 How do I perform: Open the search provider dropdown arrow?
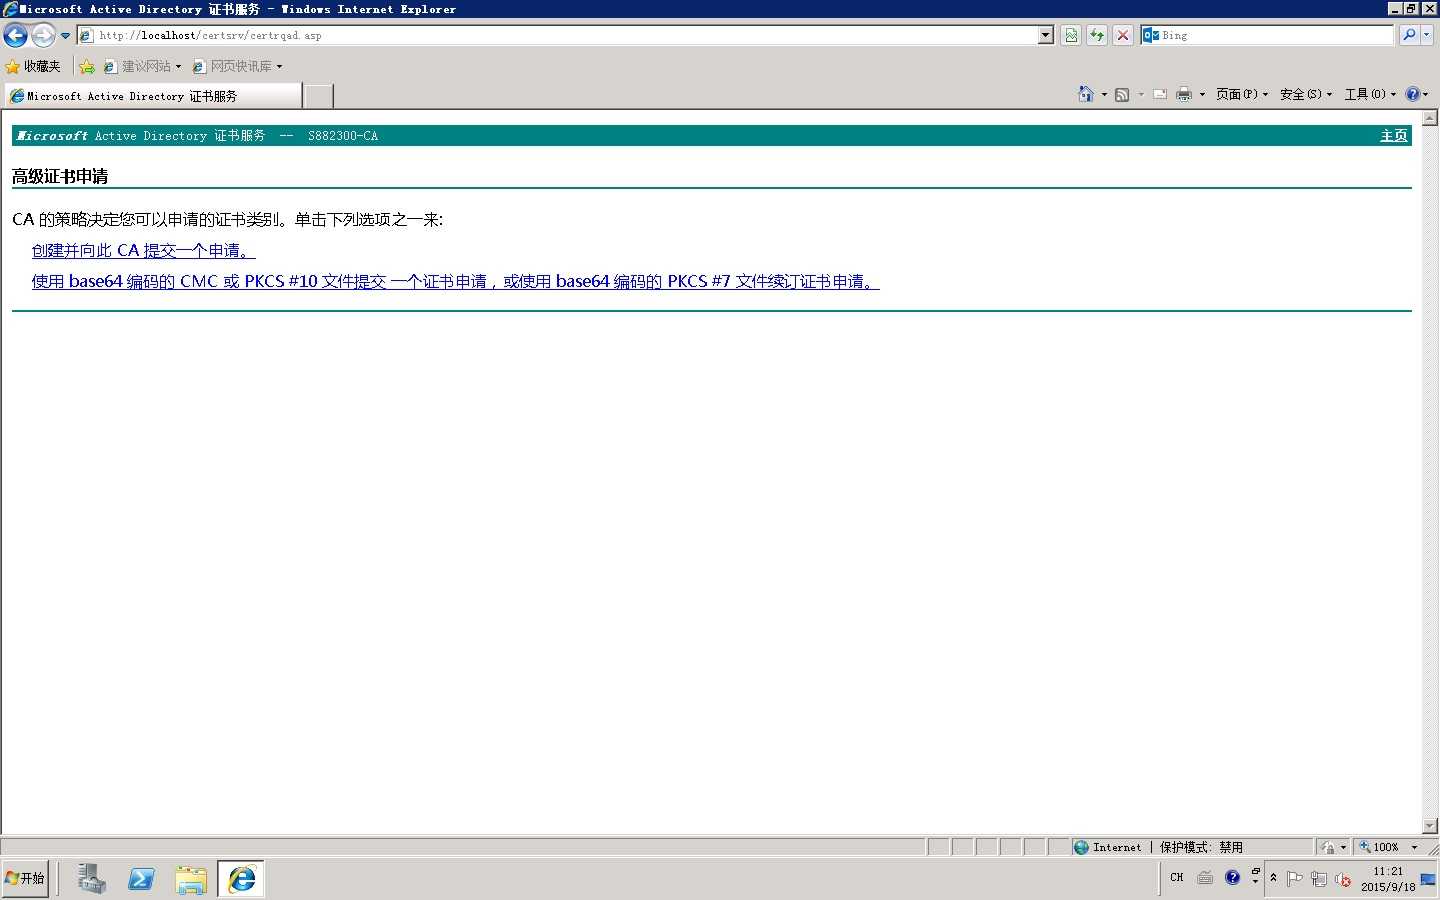coord(1427,35)
